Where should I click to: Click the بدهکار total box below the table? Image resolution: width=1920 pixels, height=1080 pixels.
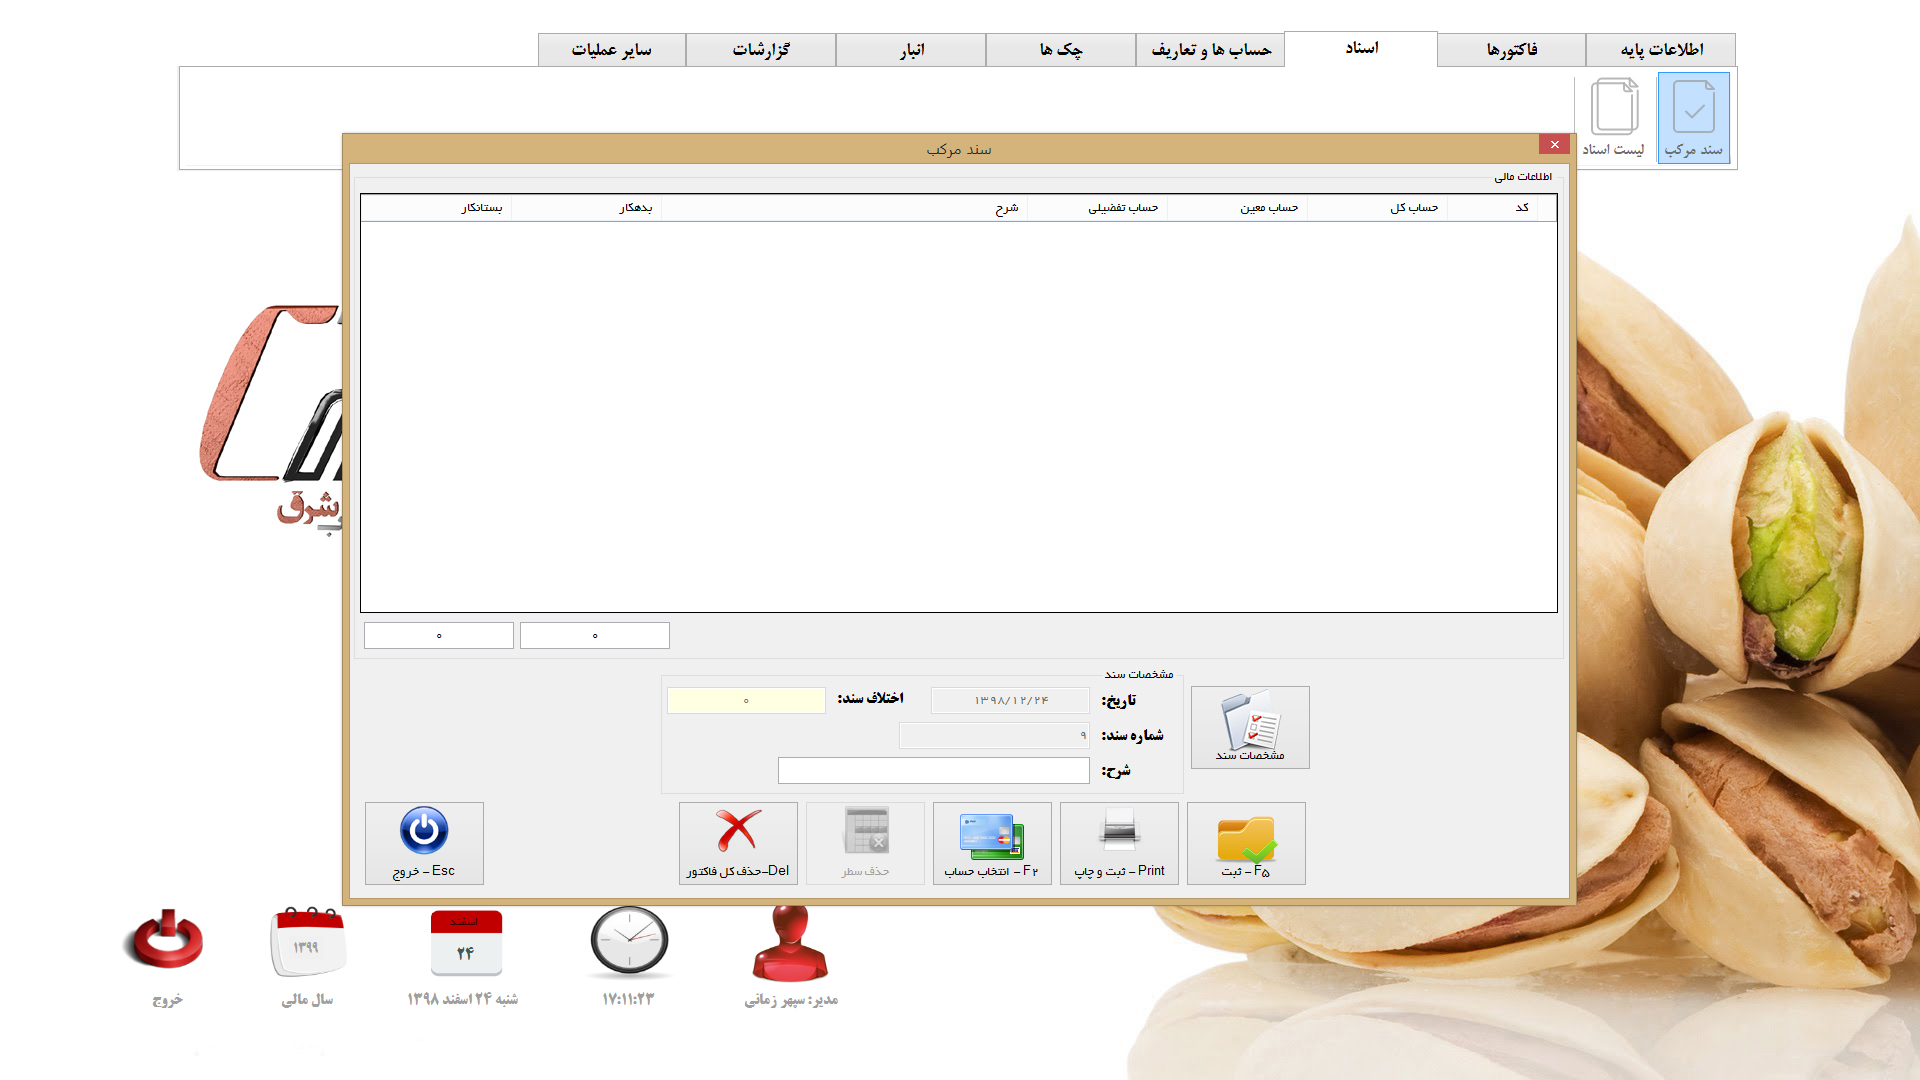point(595,635)
